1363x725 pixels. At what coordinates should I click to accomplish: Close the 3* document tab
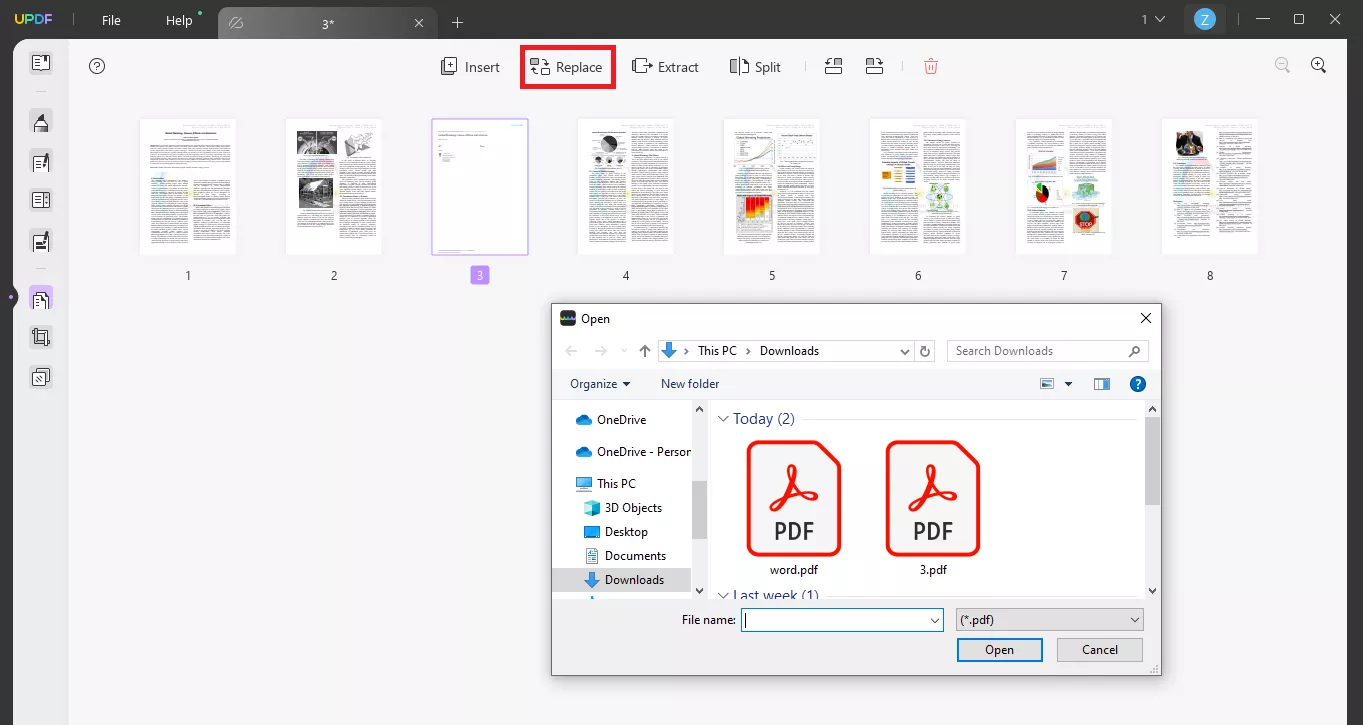420,23
